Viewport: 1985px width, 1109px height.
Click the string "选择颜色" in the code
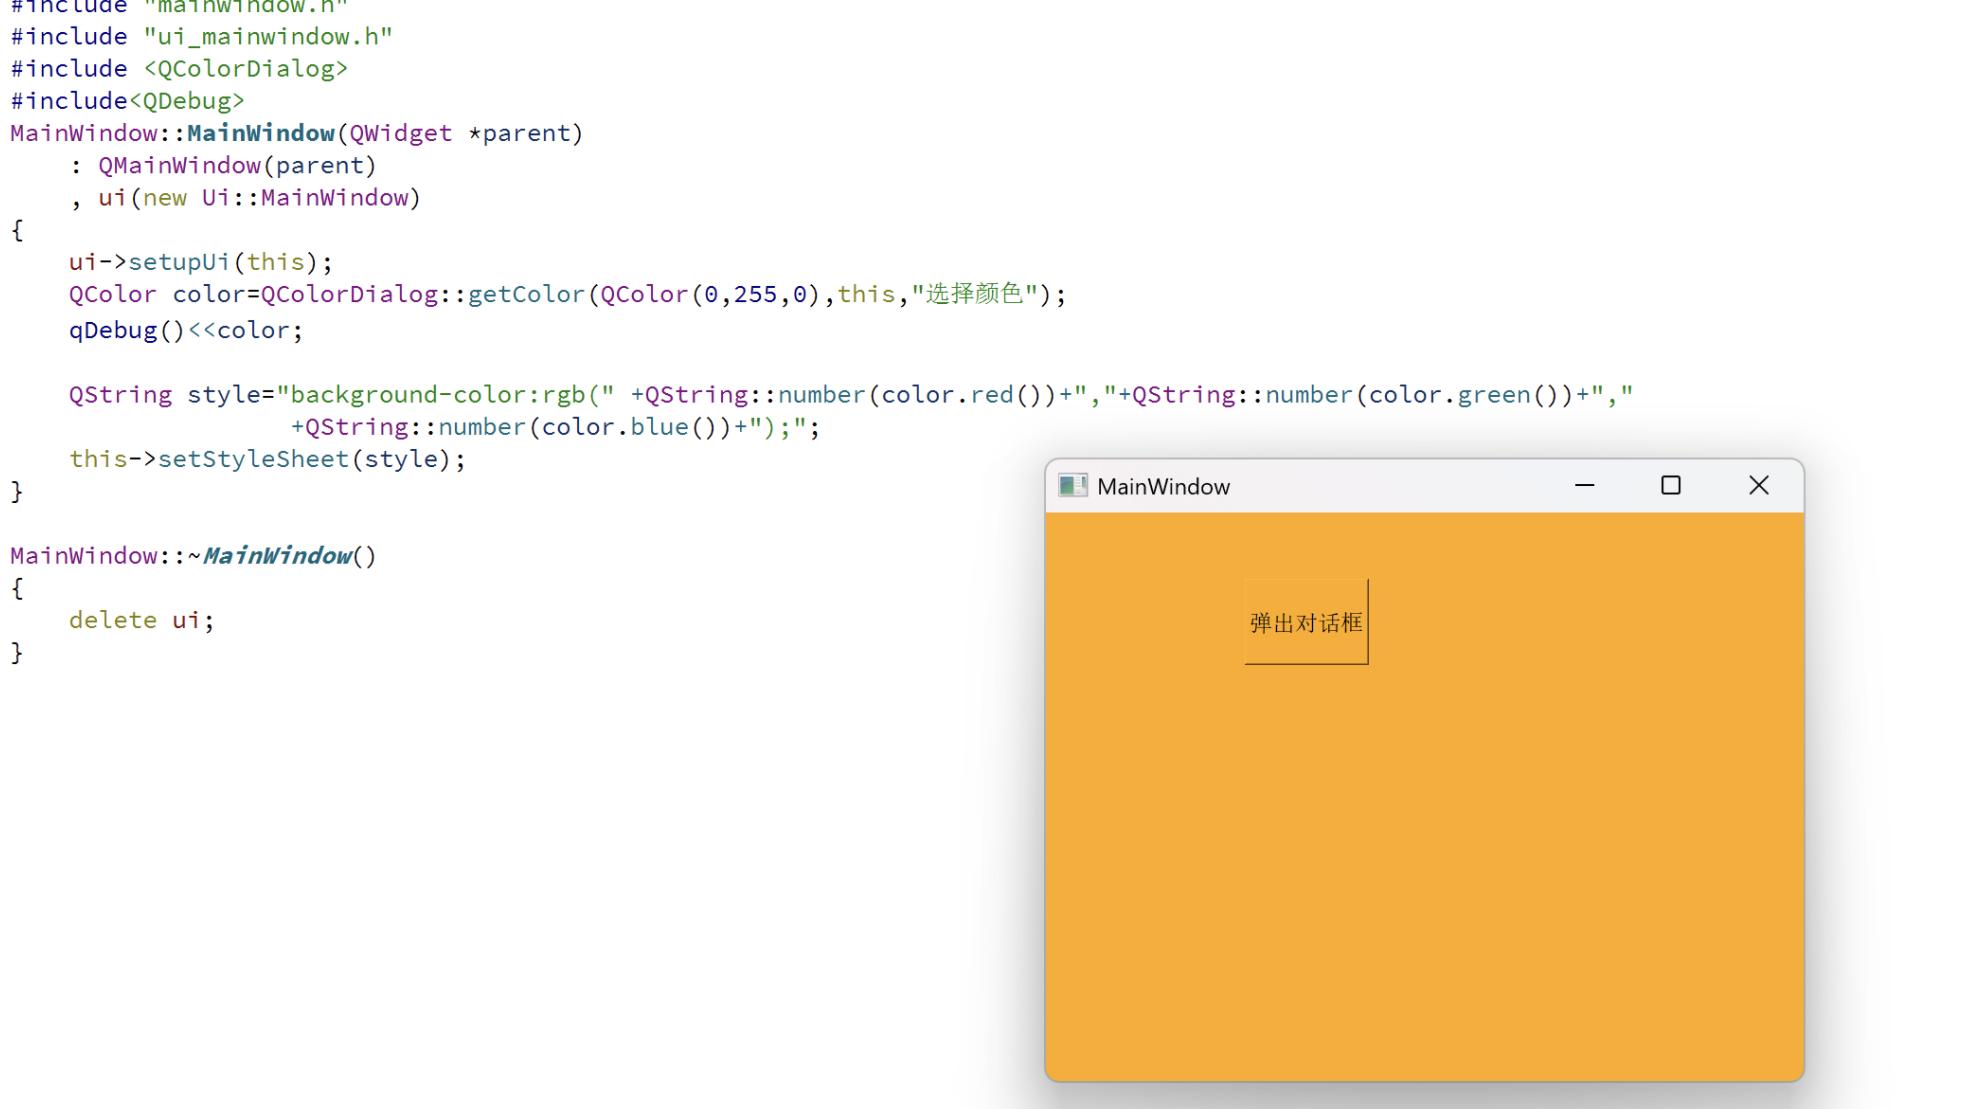click(x=974, y=294)
